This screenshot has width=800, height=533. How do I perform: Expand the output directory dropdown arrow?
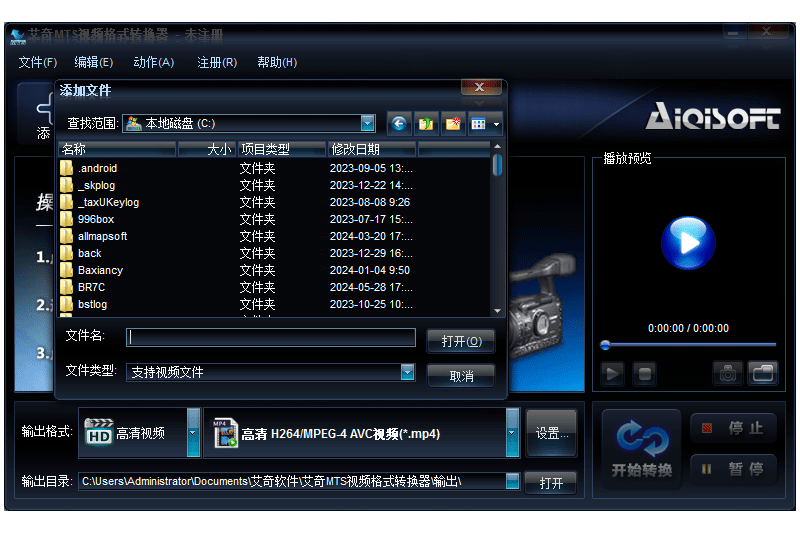(512, 481)
